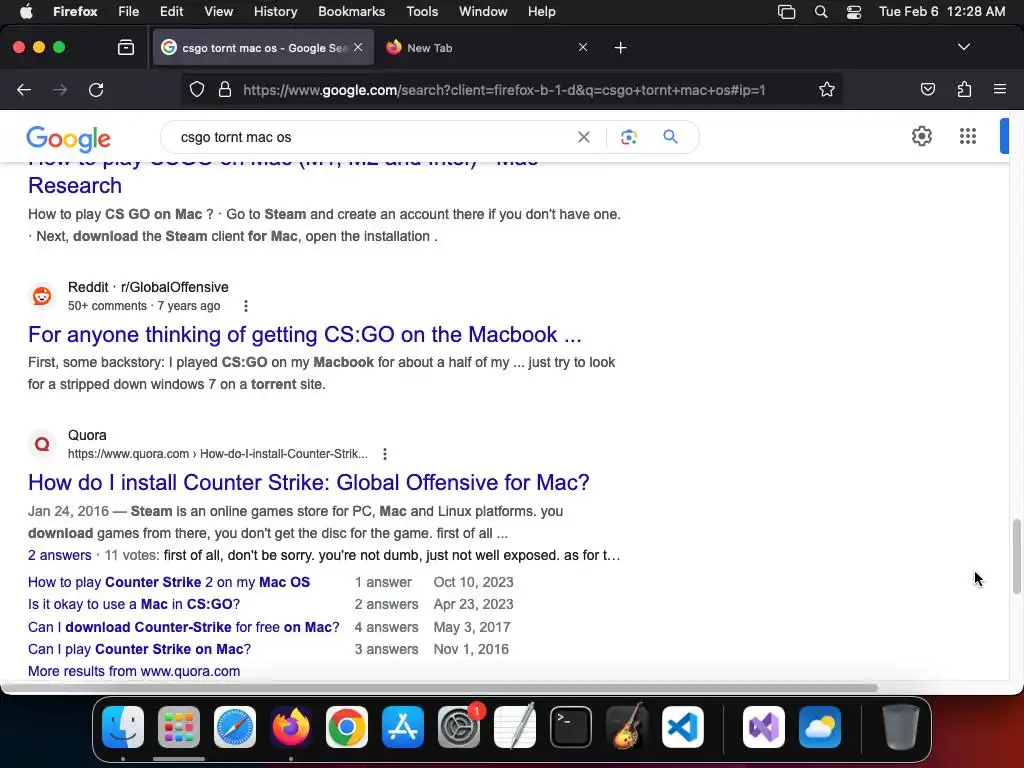The image size is (1024, 768).
Task: Open TextEdit from the Dock
Action: point(515,727)
